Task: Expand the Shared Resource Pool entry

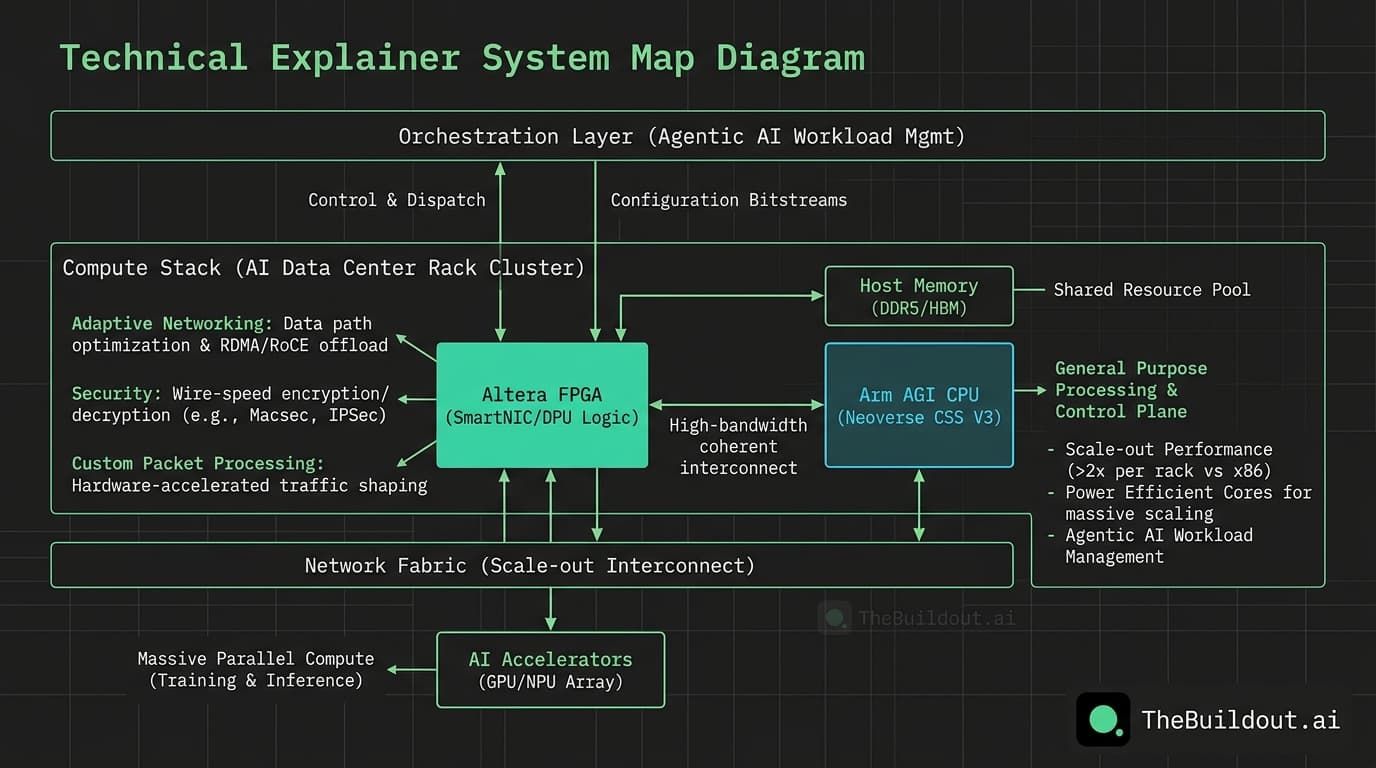Action: click(1151, 289)
